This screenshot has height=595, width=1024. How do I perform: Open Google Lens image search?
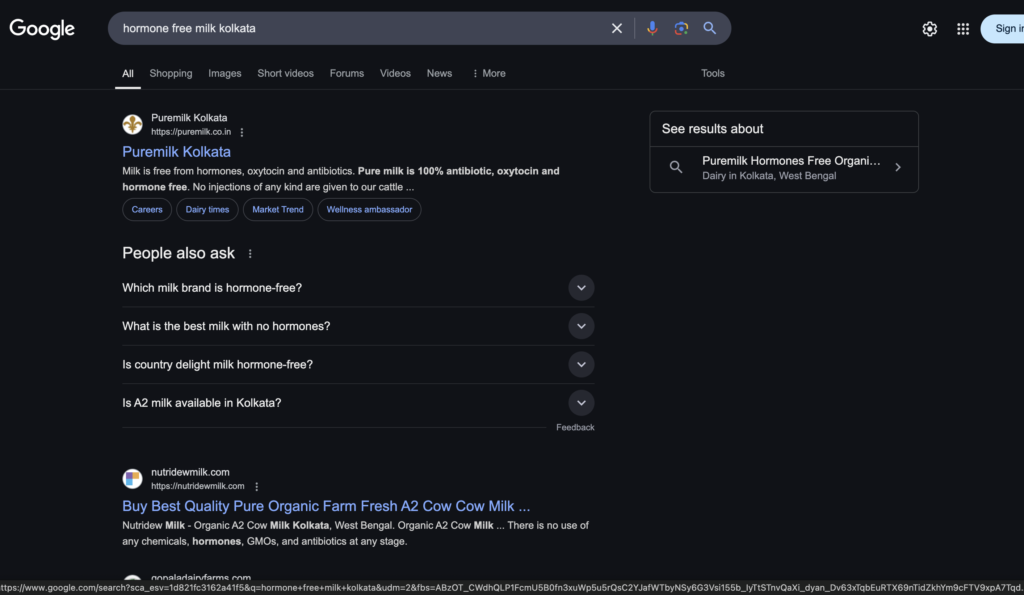click(x=681, y=28)
